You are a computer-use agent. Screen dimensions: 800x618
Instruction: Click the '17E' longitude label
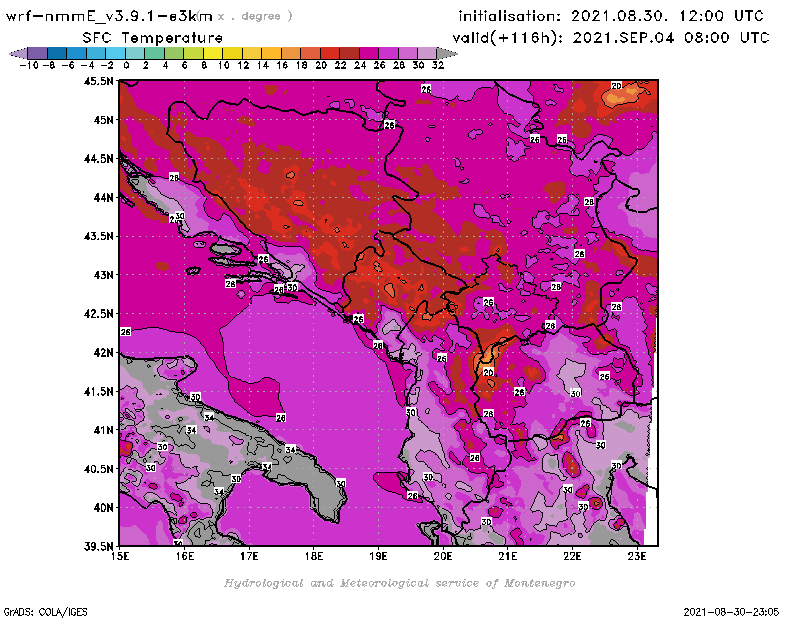coord(249,556)
